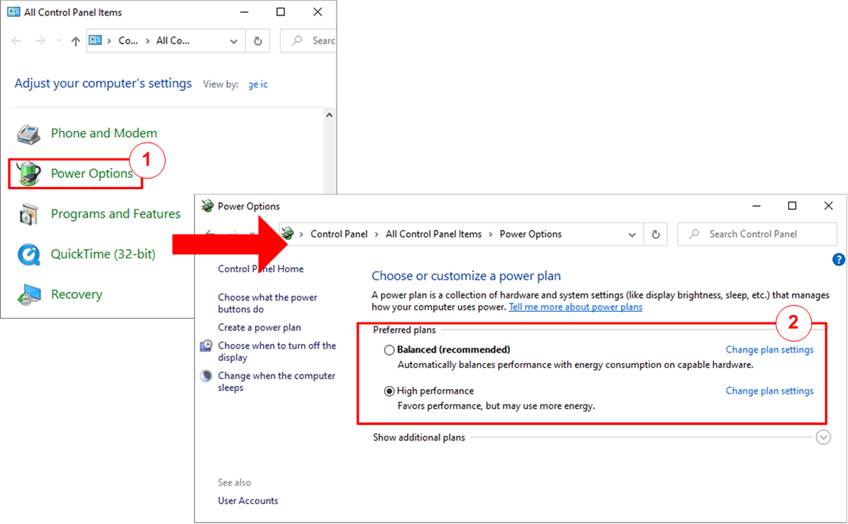The width and height of the screenshot is (848, 524).
Task: Refresh the Power Options window
Action: click(x=655, y=234)
